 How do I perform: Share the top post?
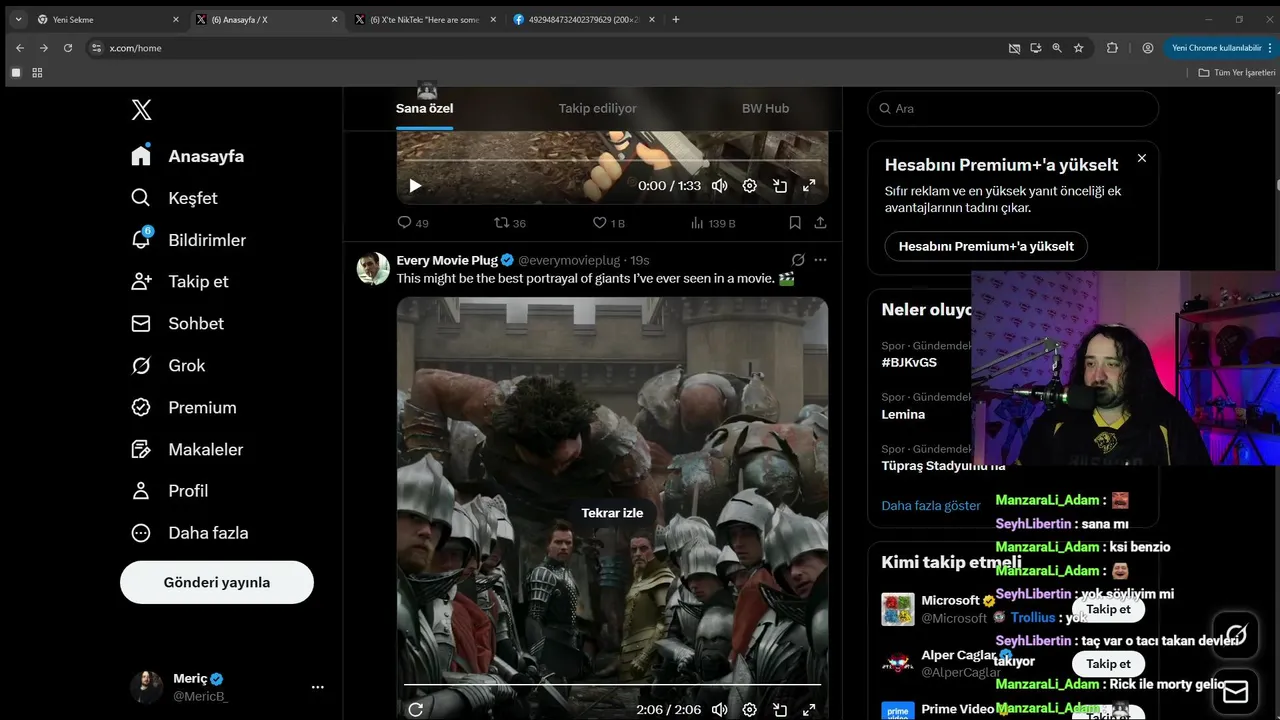click(x=820, y=223)
